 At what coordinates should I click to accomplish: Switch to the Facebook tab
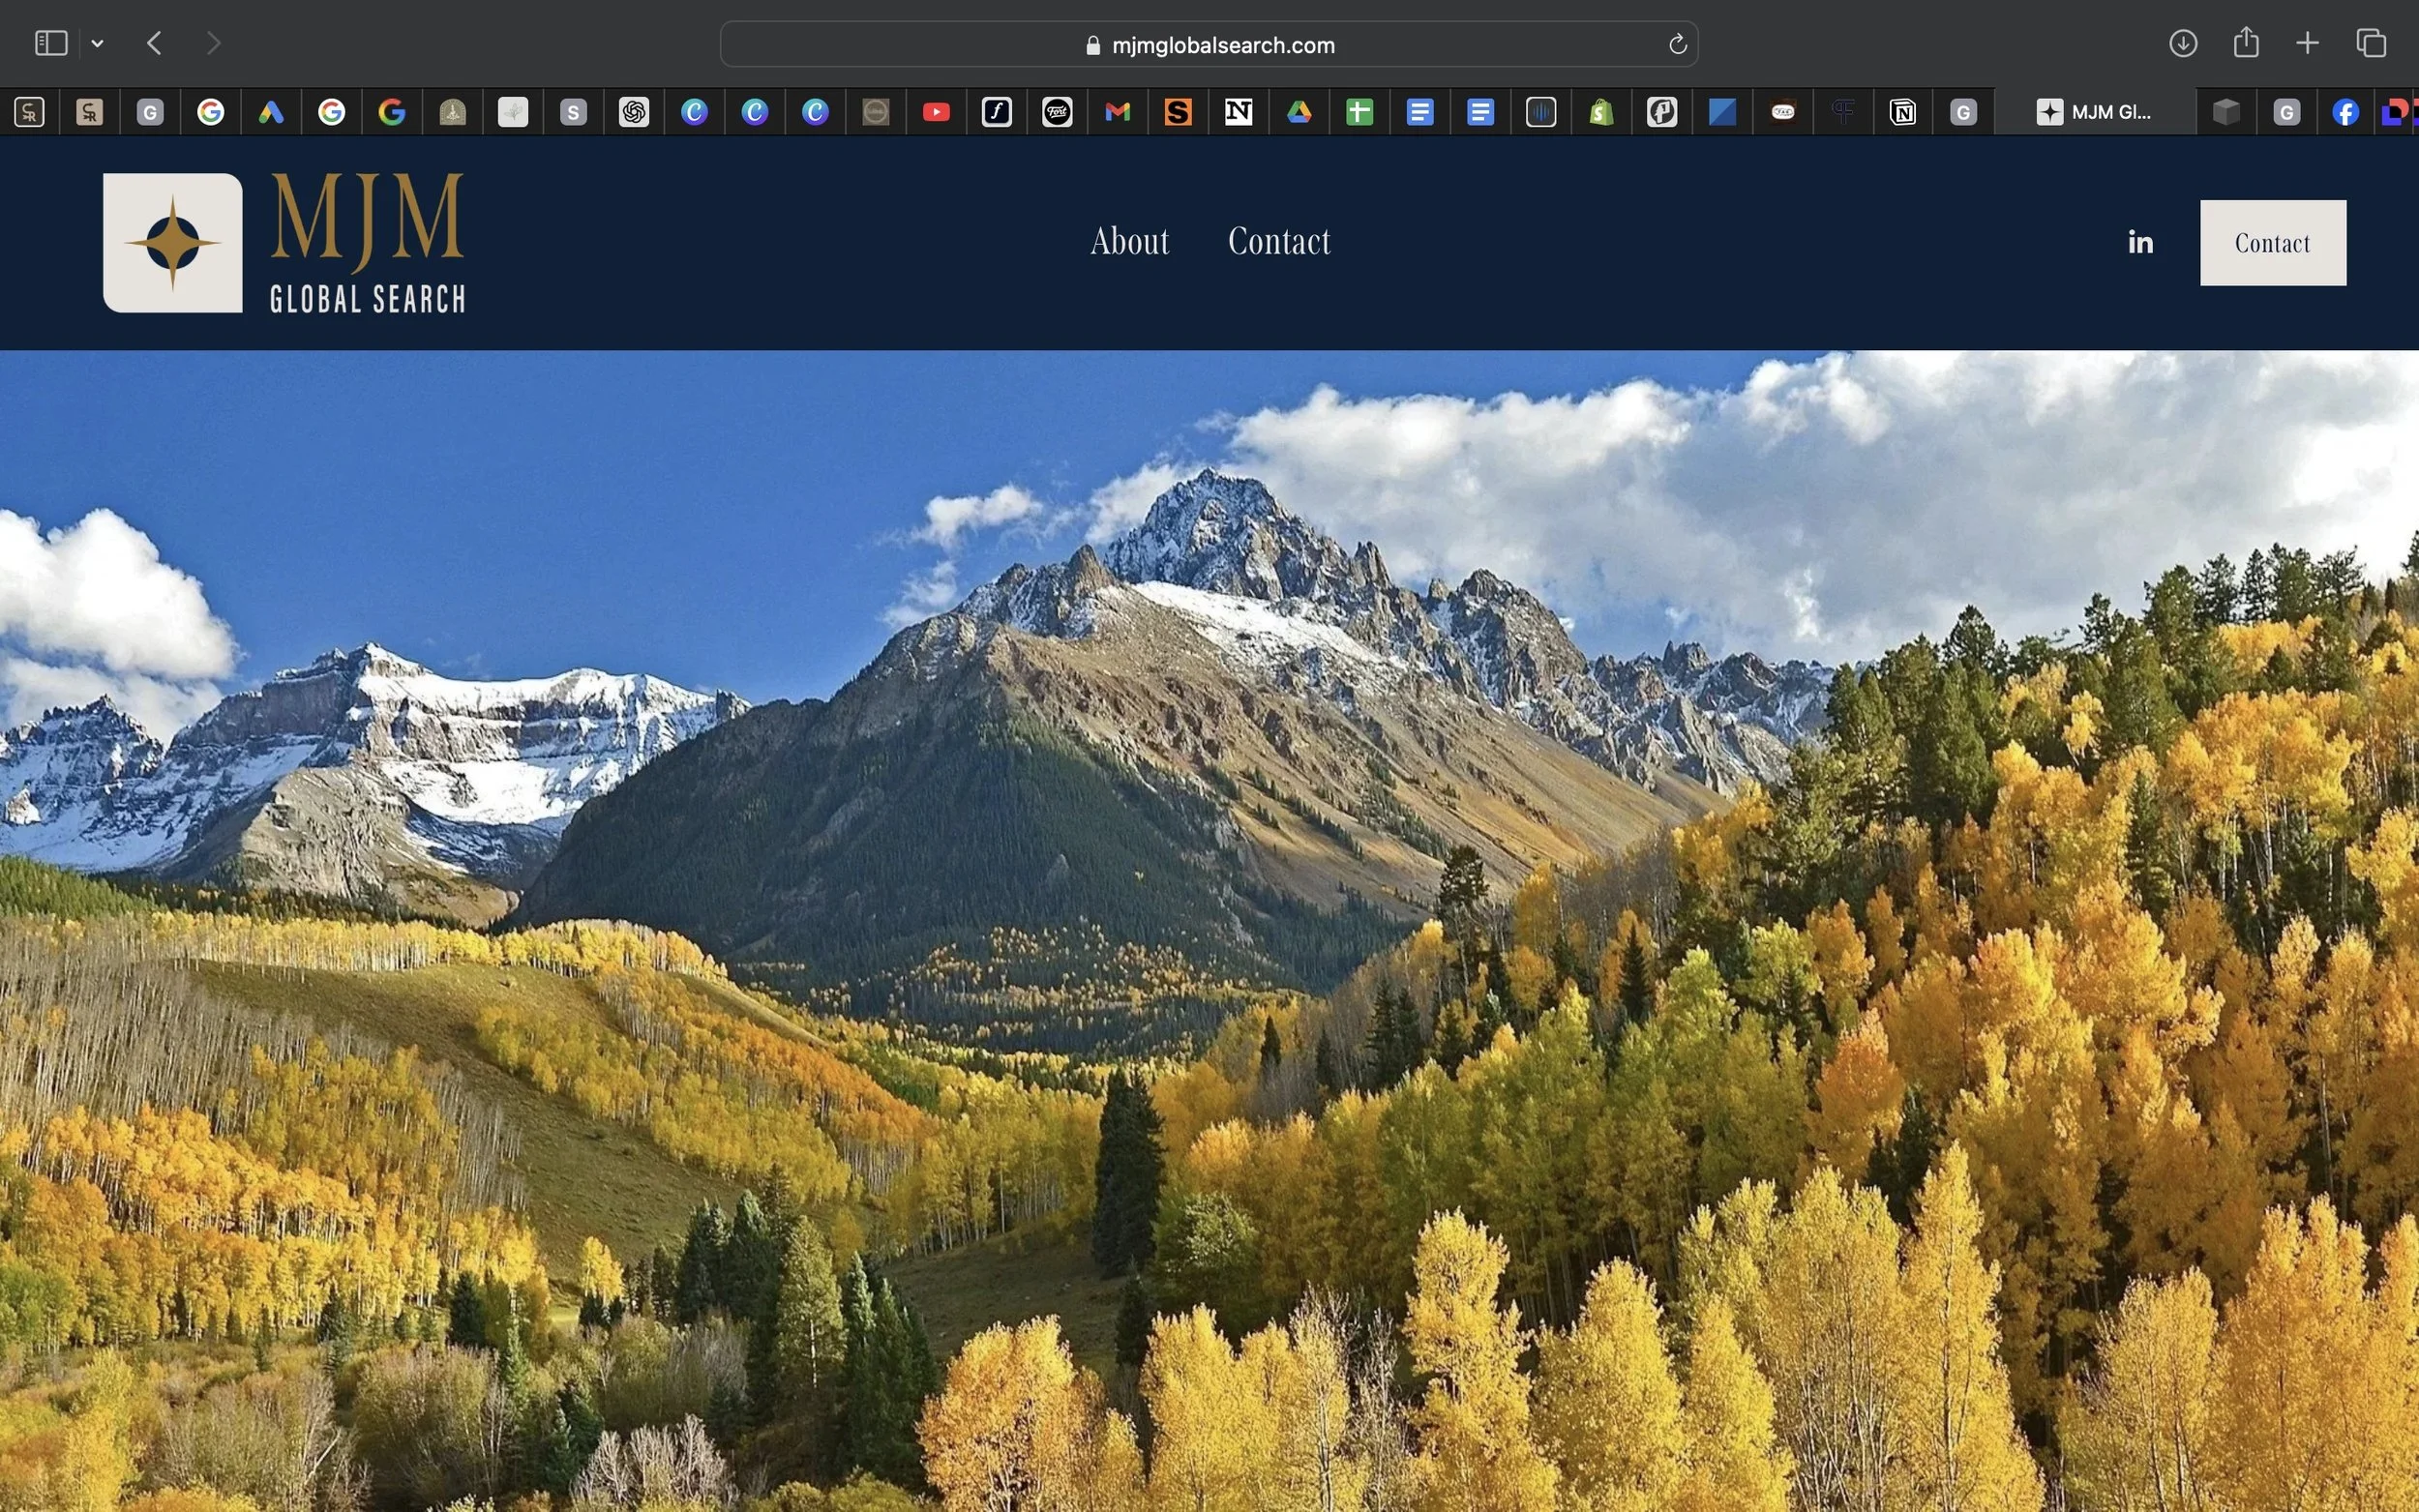[2345, 112]
